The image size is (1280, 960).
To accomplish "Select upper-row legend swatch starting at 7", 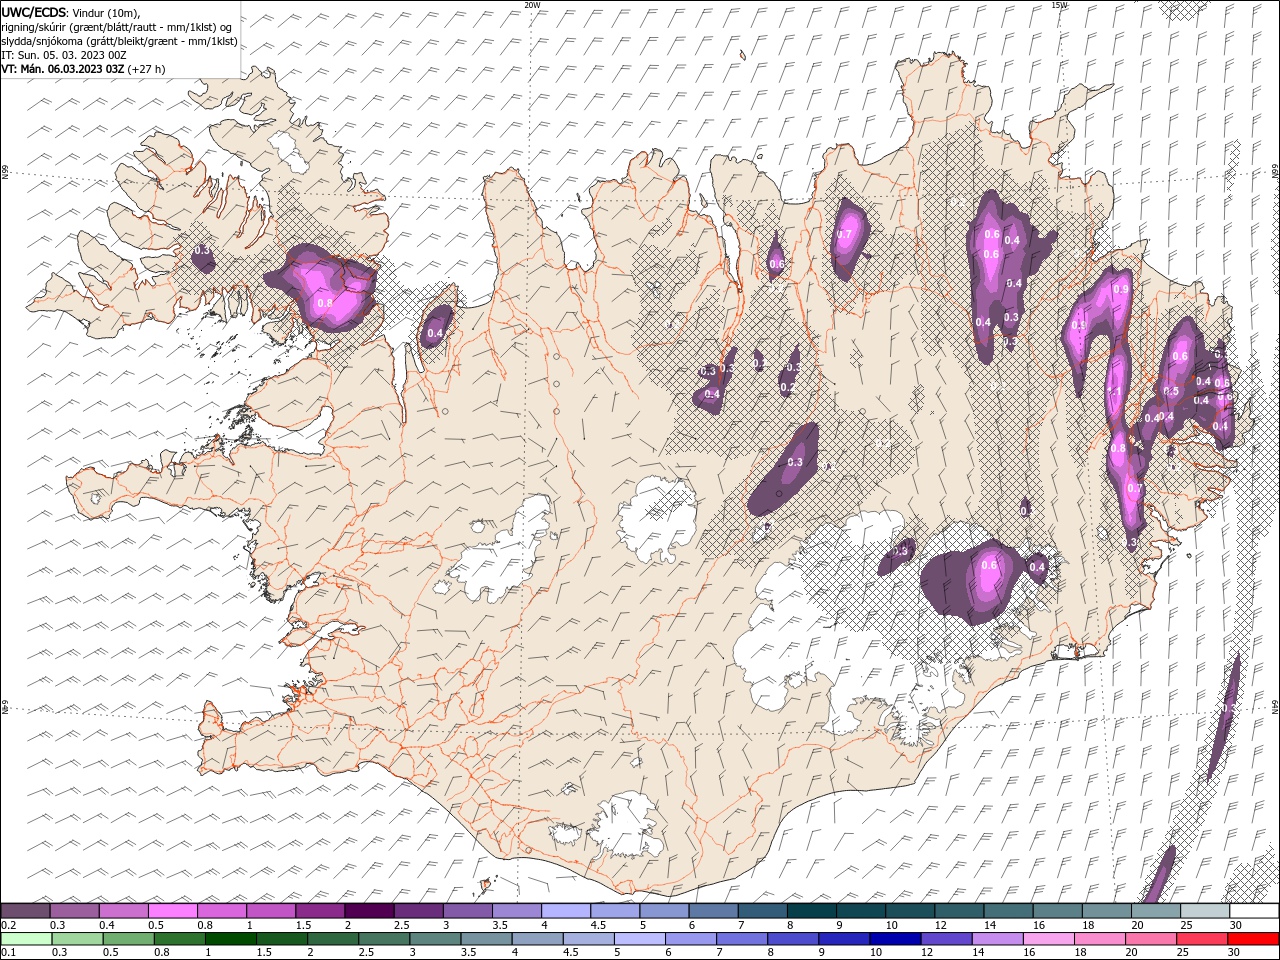I will 761,911.
